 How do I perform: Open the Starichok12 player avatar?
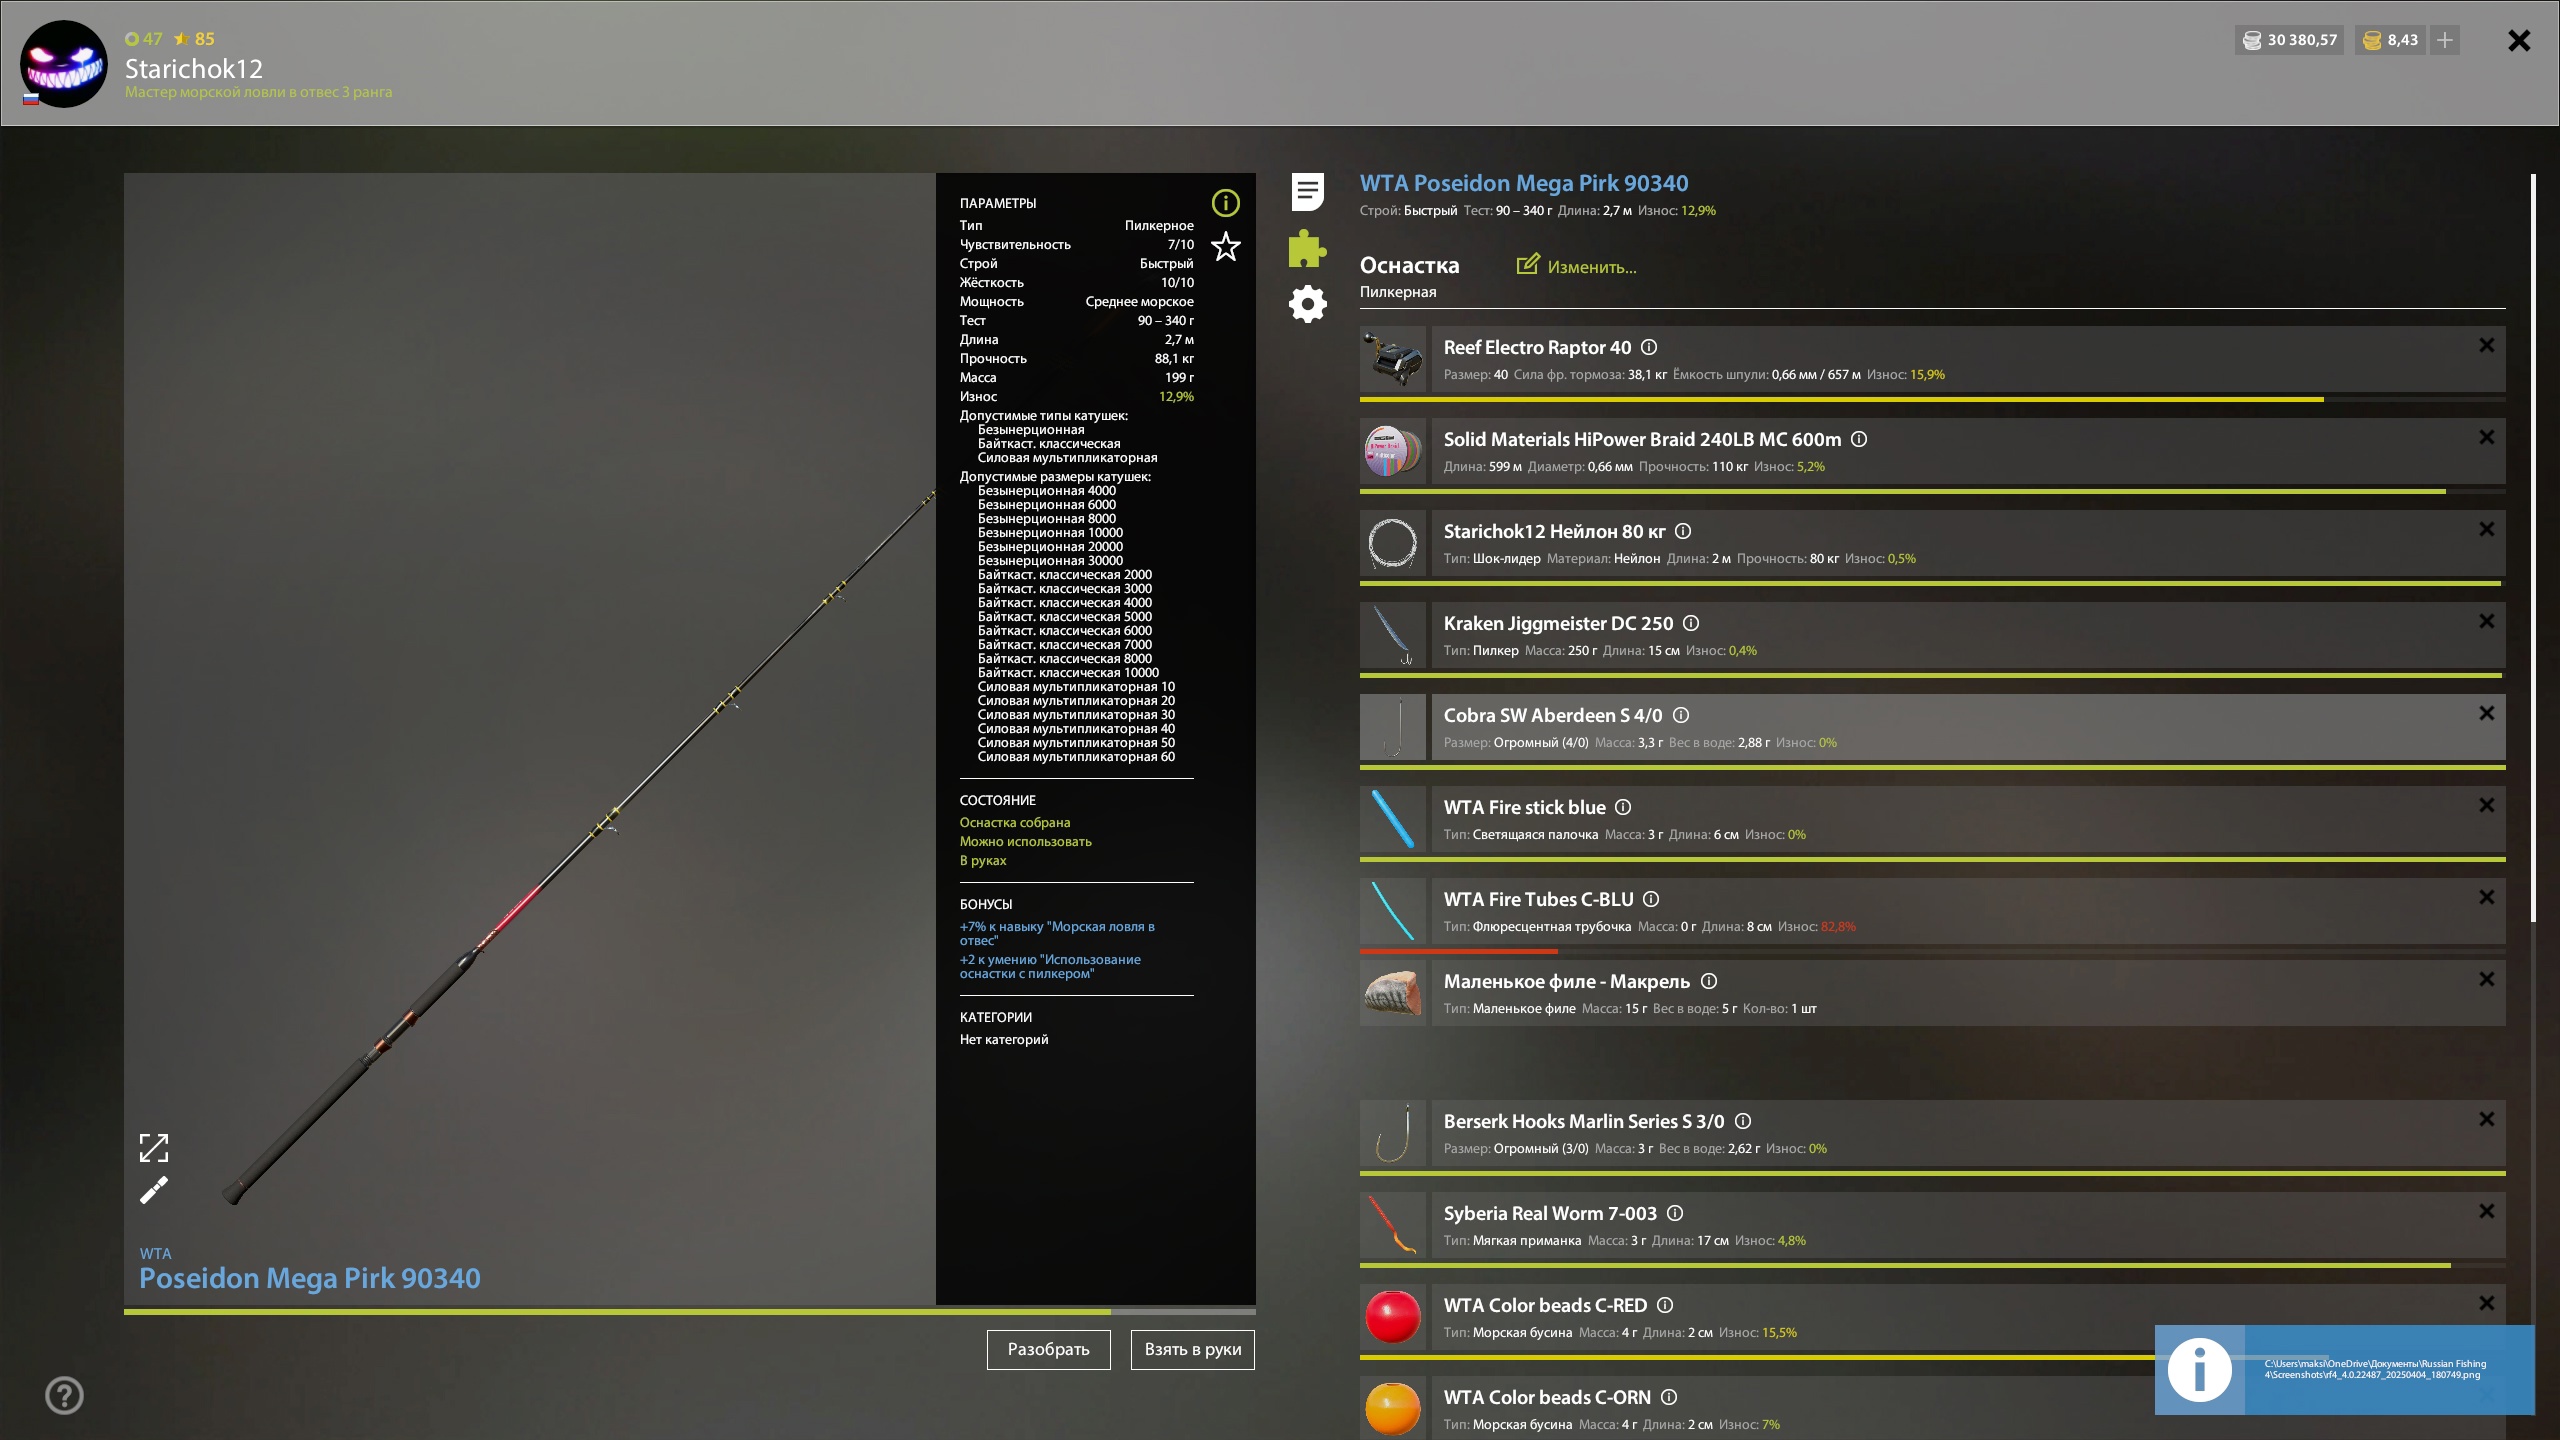(64, 63)
